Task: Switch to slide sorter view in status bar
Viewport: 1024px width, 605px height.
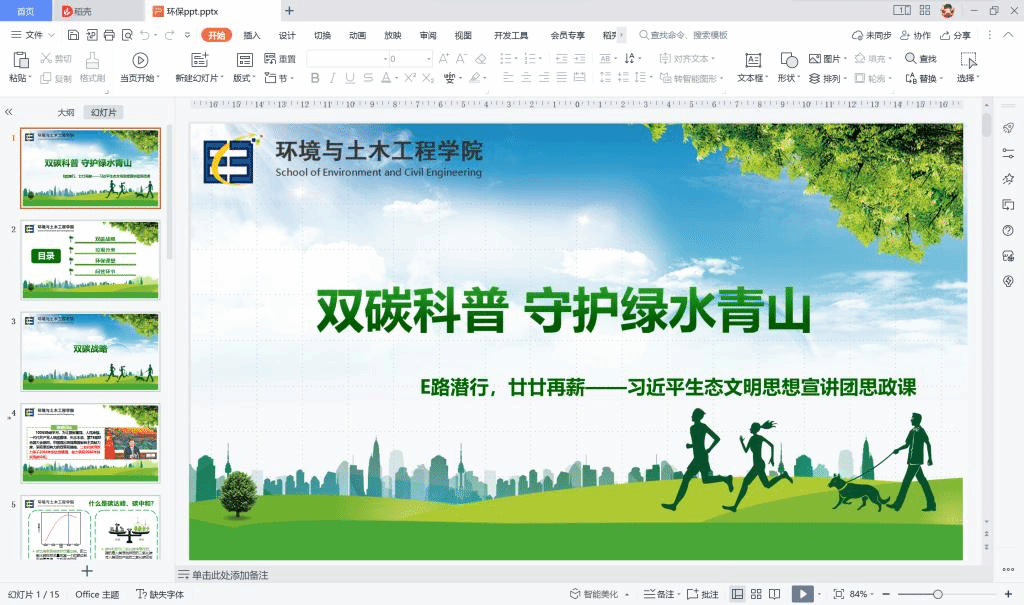Action: [x=756, y=594]
